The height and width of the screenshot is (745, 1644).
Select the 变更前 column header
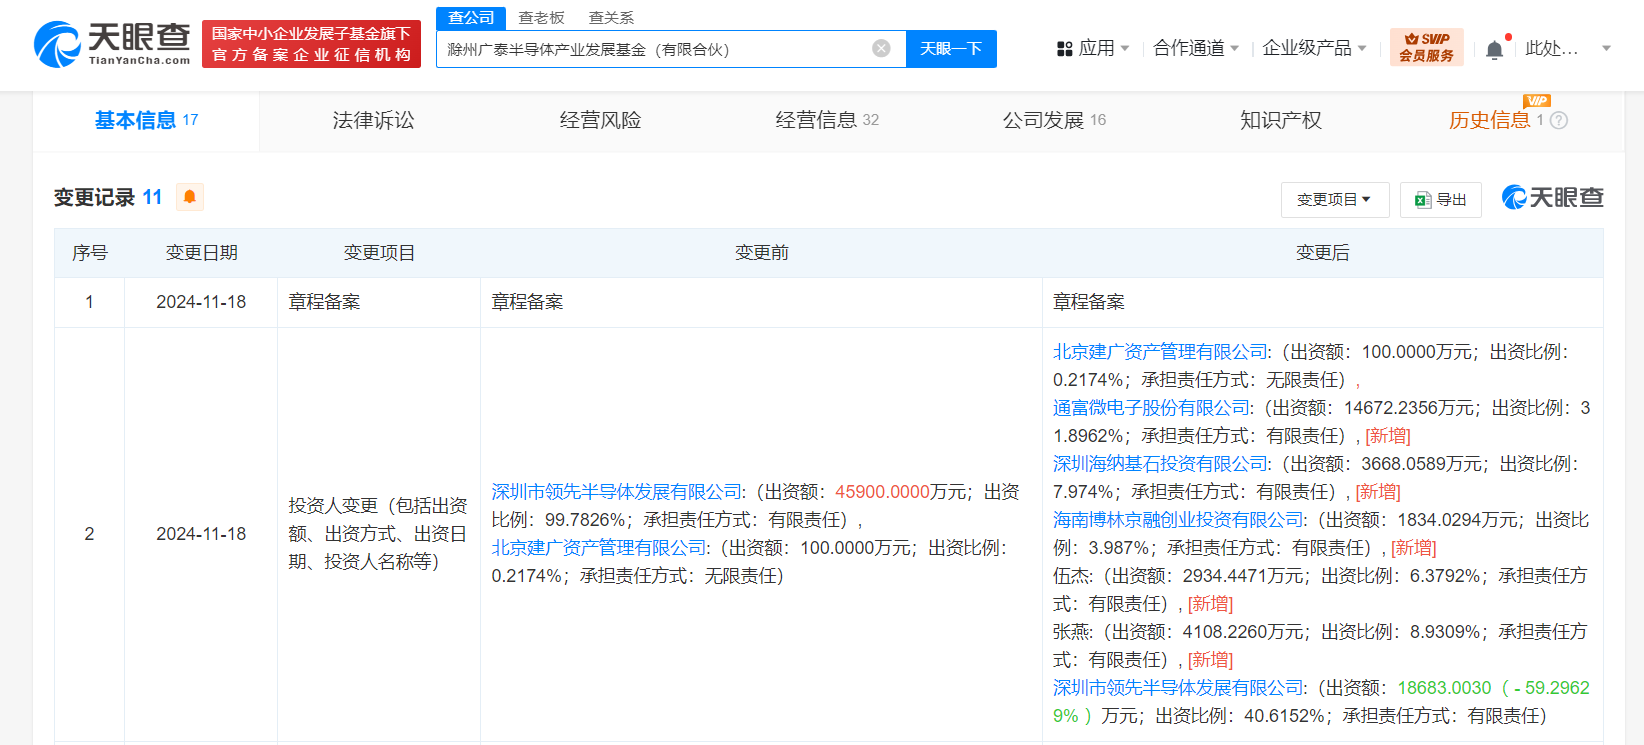click(761, 253)
